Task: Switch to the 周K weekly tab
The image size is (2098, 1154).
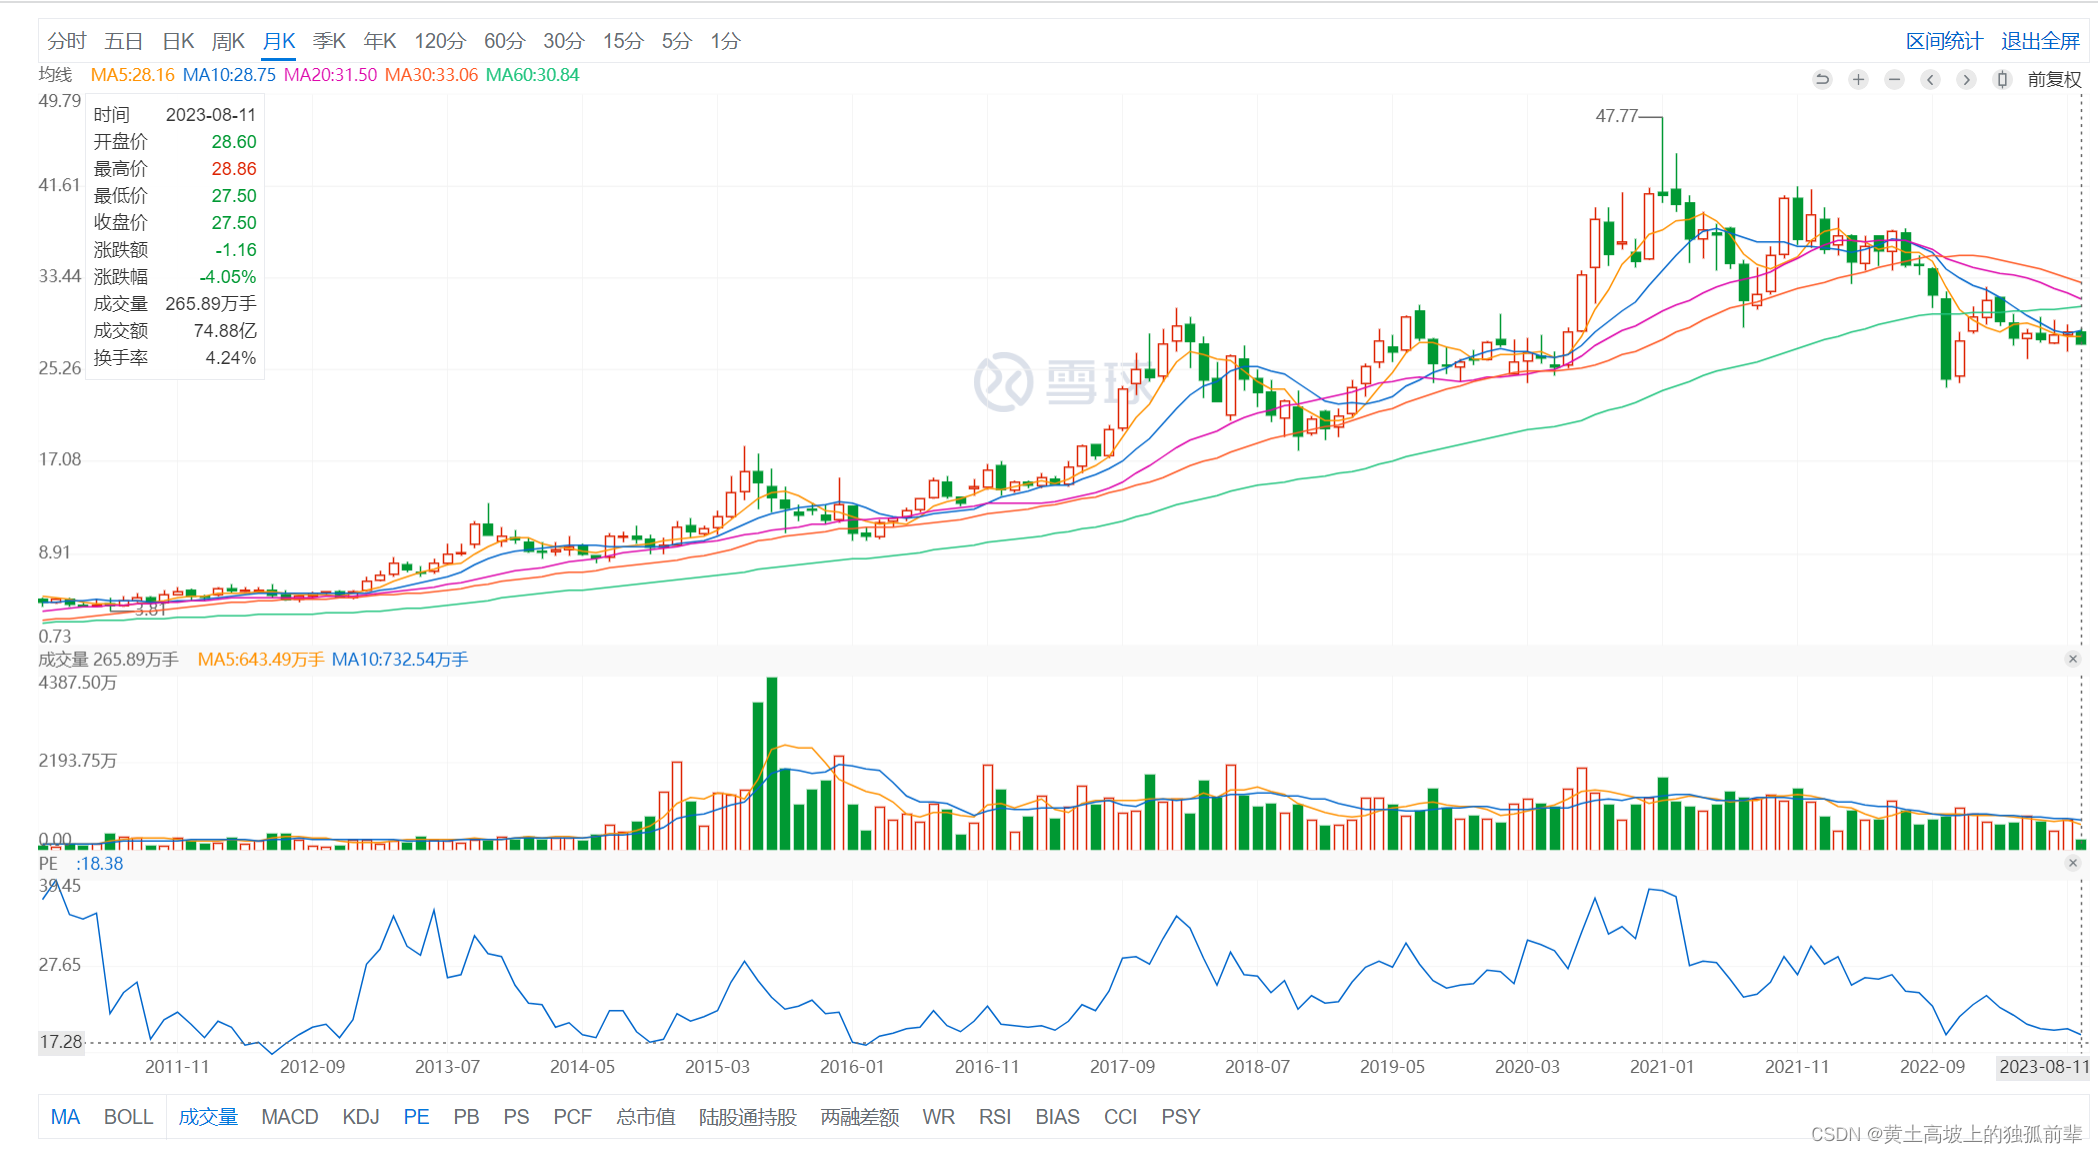Action: (x=228, y=41)
